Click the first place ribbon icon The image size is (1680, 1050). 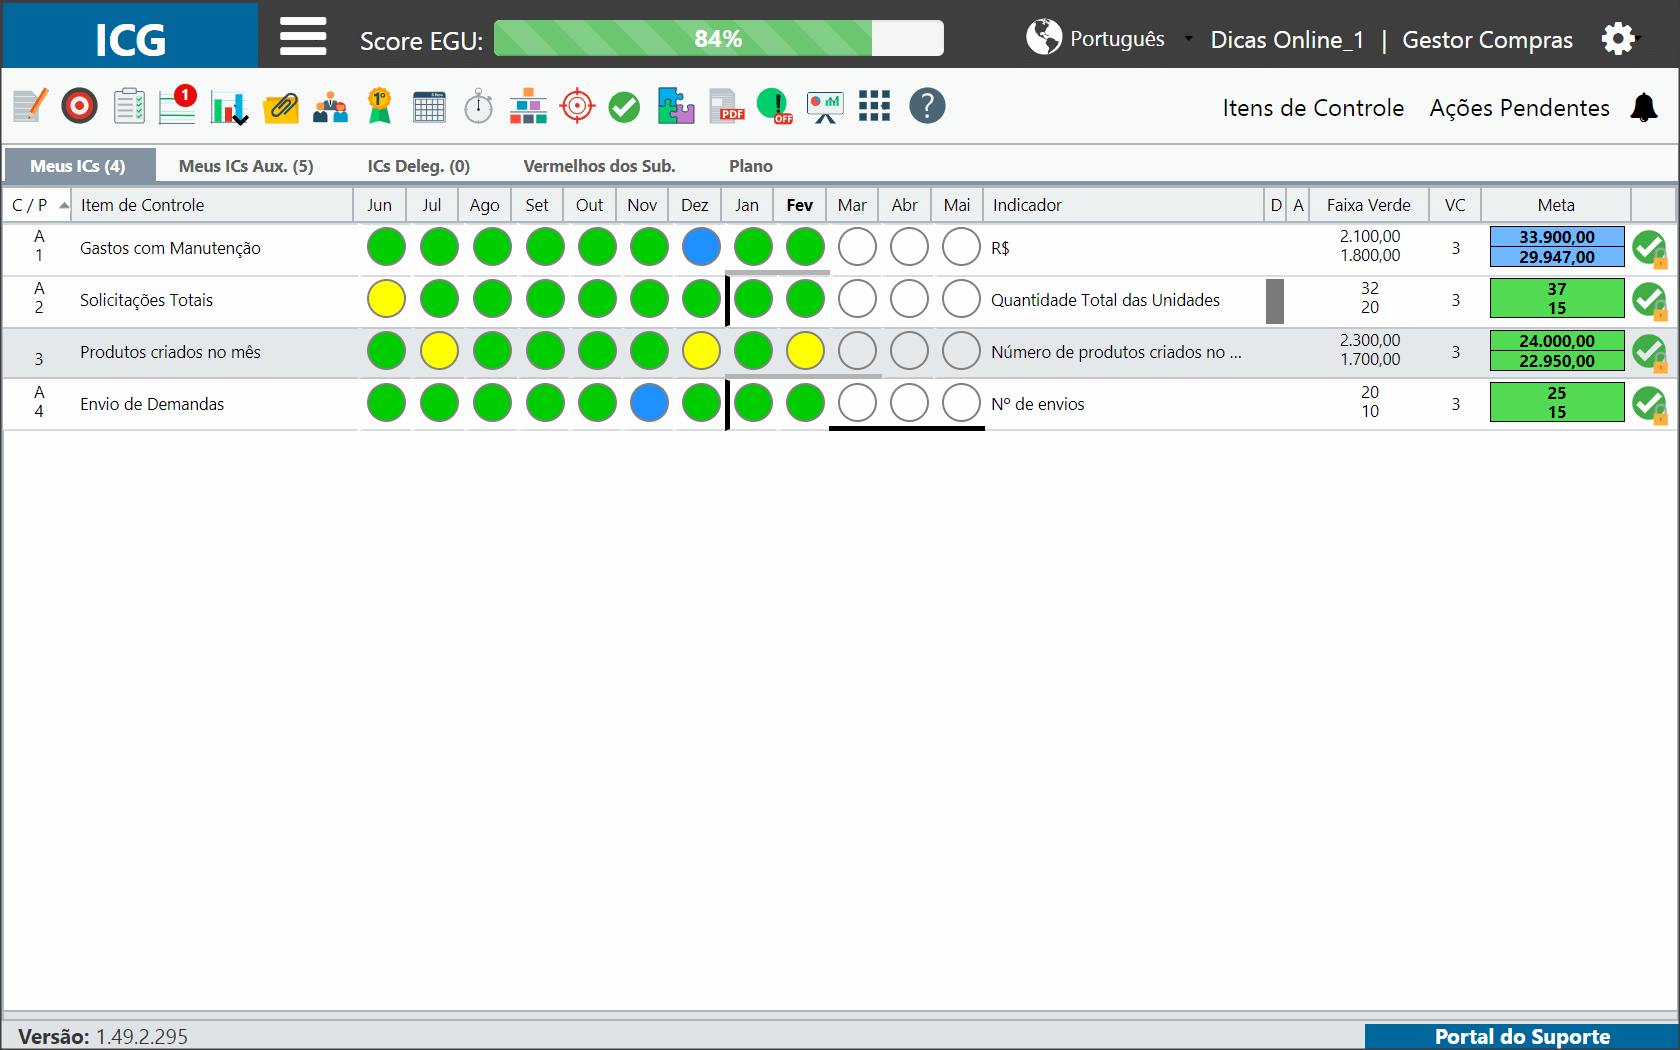[380, 106]
